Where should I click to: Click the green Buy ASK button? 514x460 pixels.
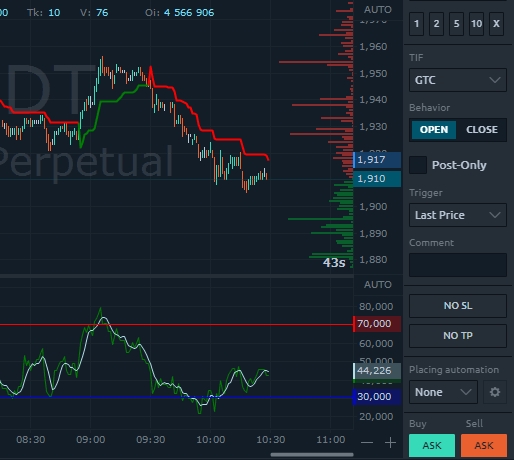coord(432,445)
